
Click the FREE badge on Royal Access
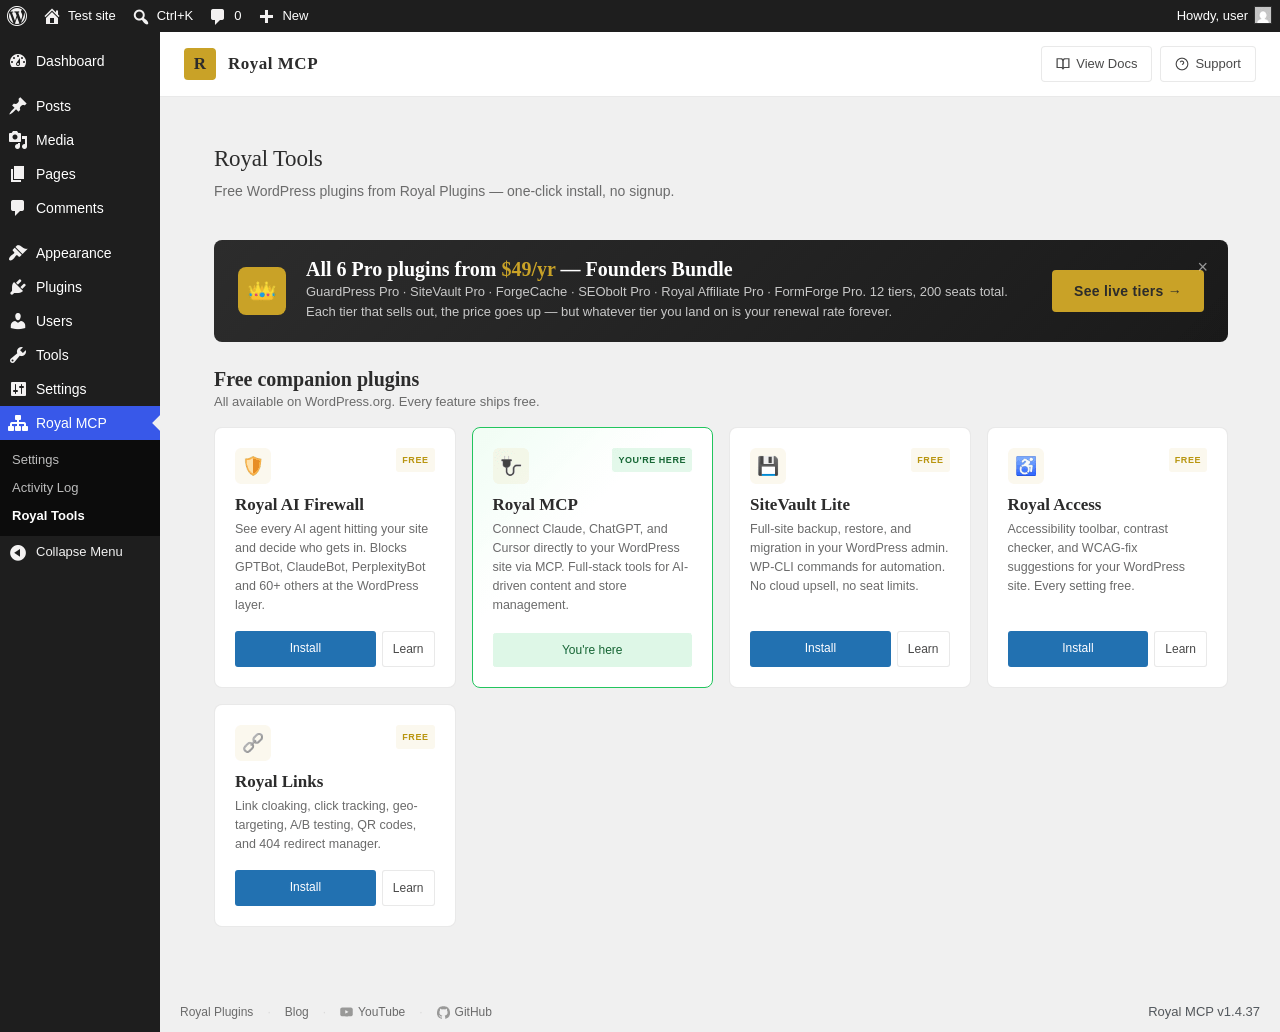pyautogui.click(x=1188, y=460)
